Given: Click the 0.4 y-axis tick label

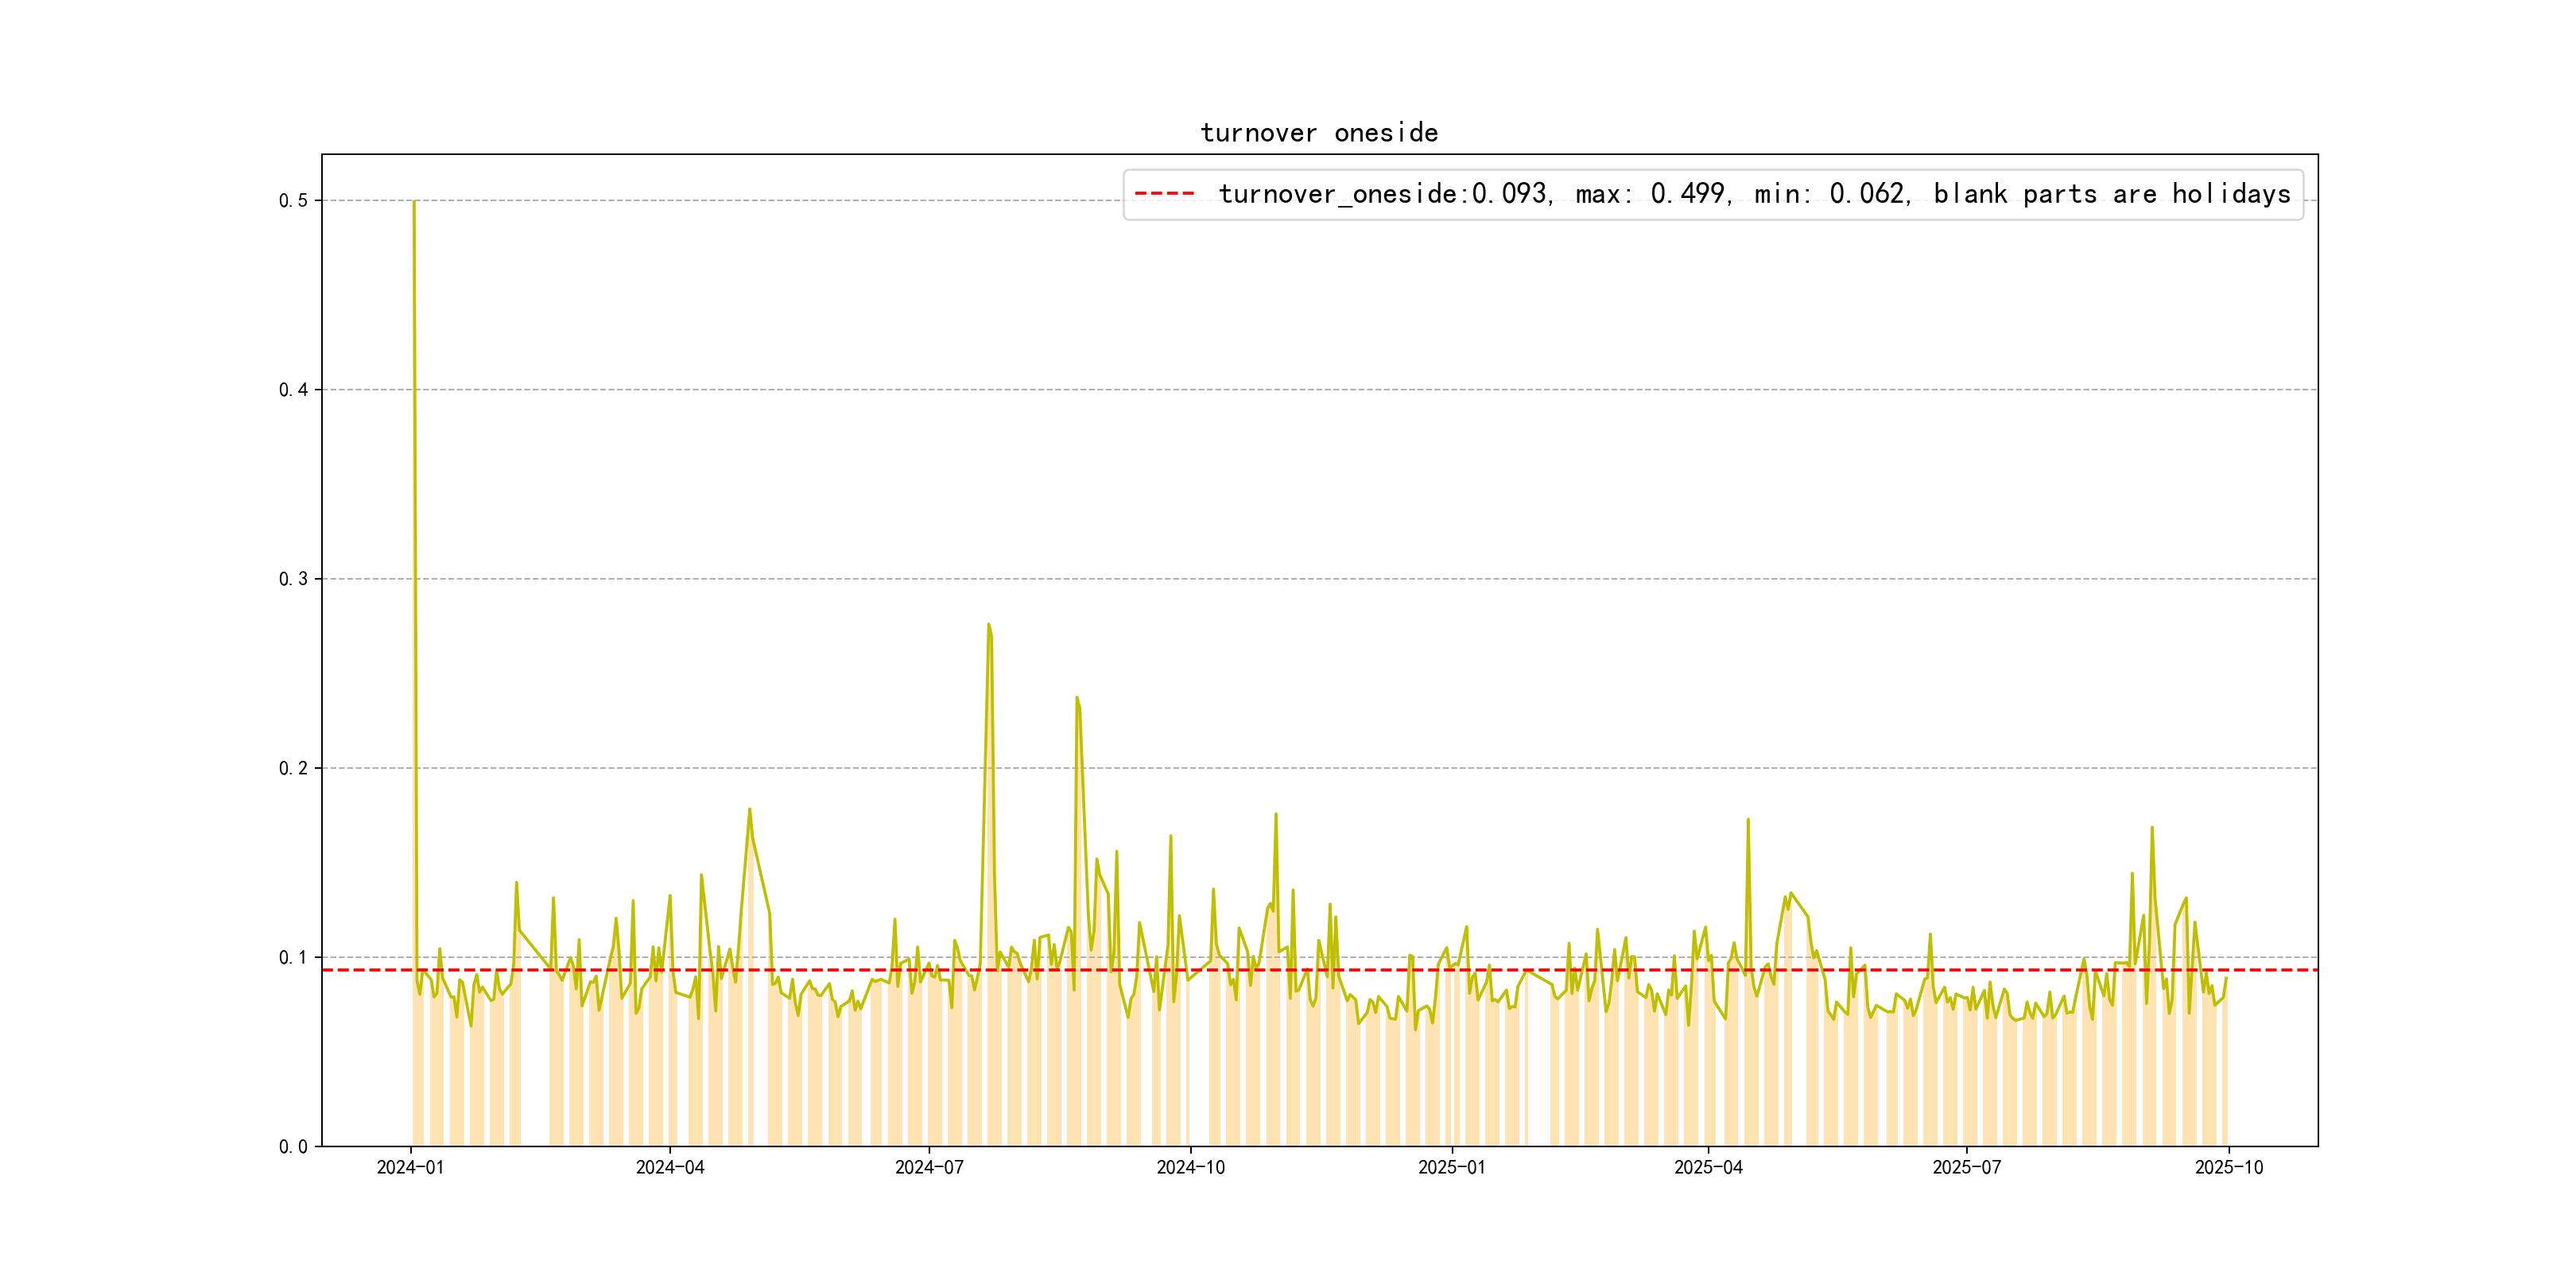Looking at the screenshot, I should click(293, 390).
